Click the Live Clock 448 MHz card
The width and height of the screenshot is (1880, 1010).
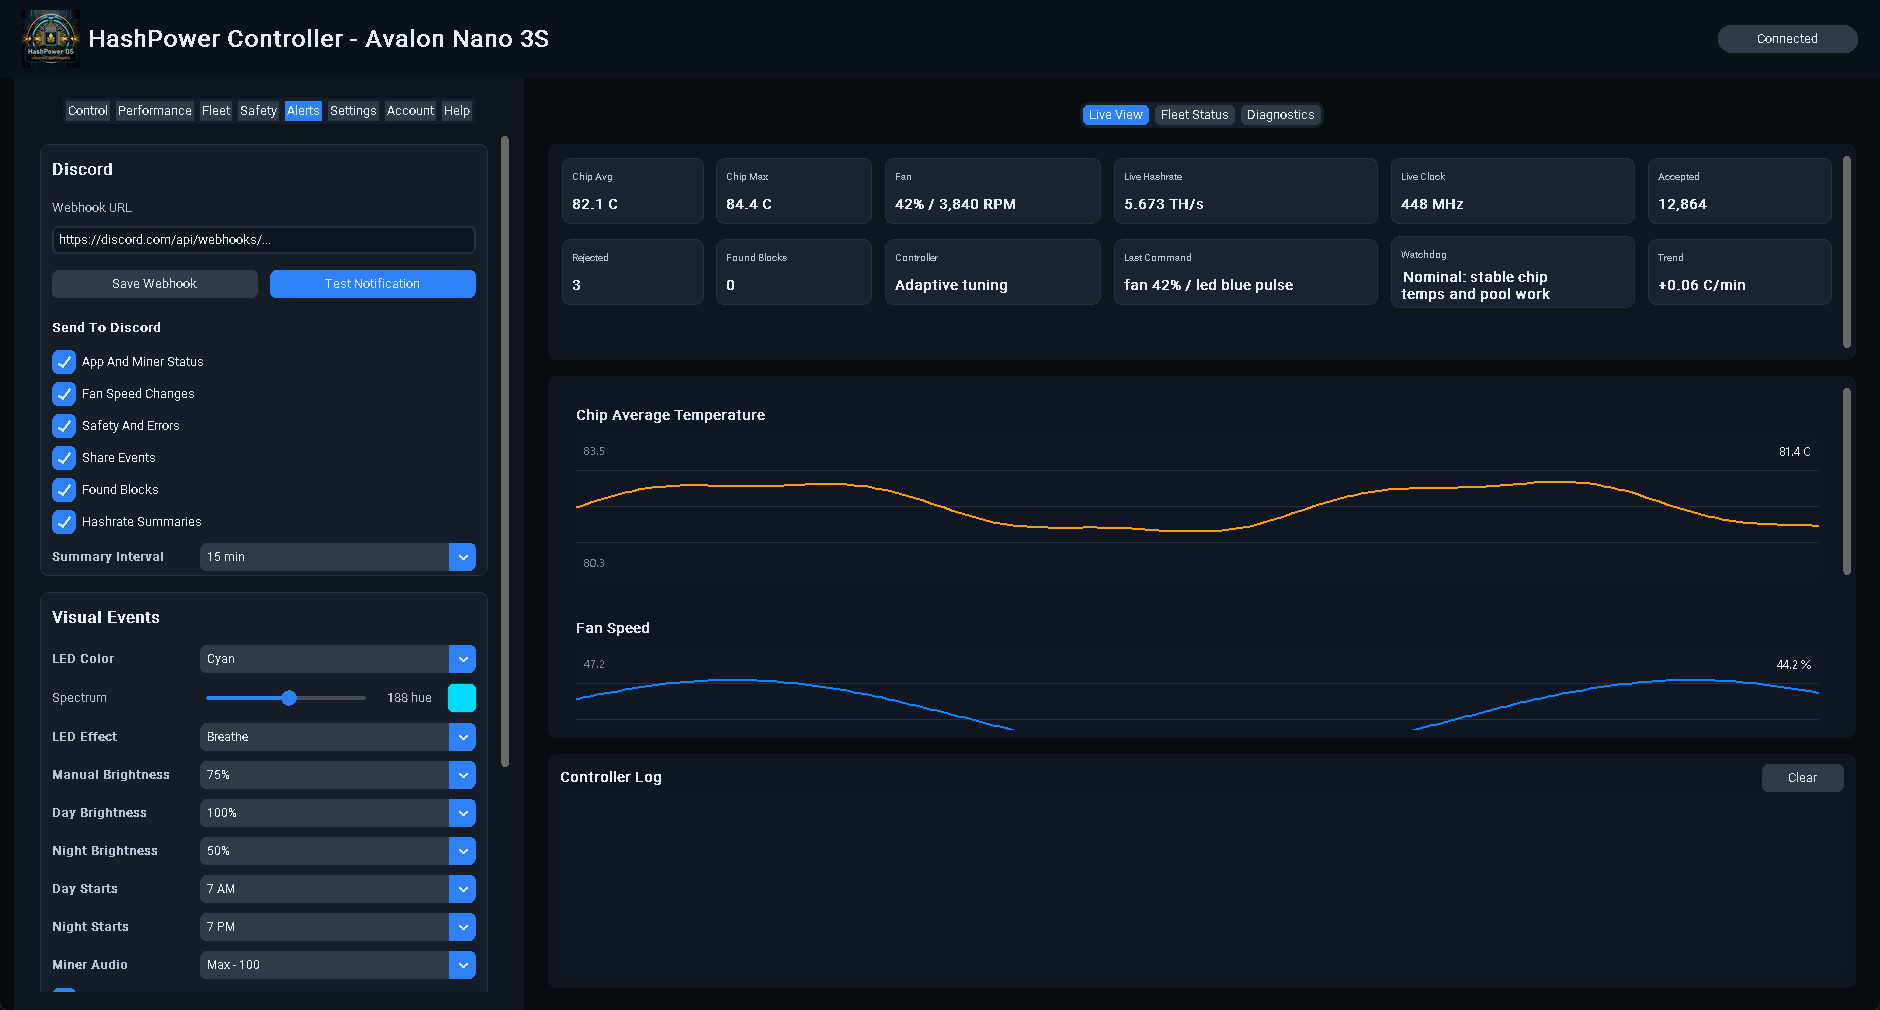[1513, 191]
